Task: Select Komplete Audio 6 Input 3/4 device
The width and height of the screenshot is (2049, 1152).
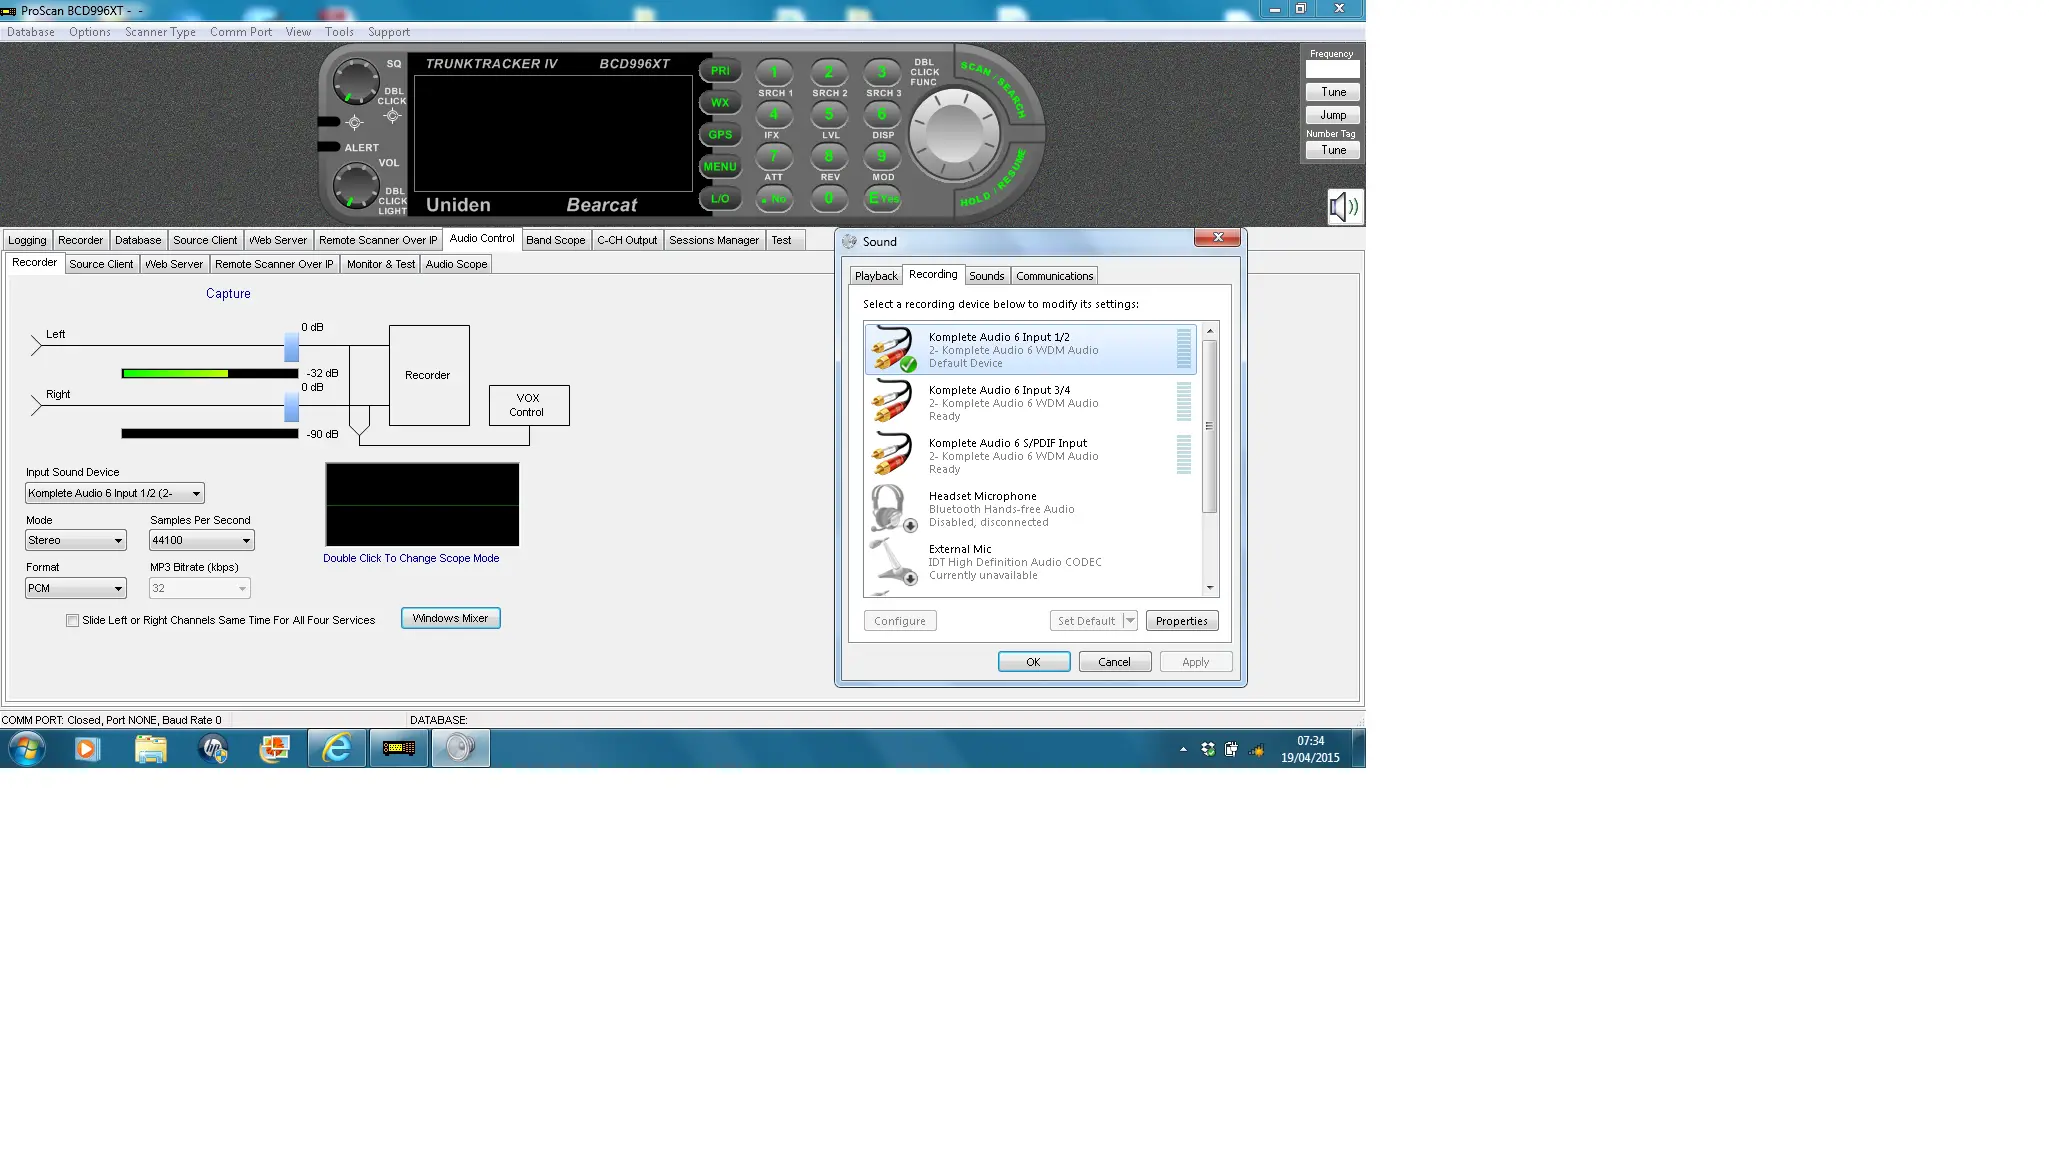Action: point(1030,403)
